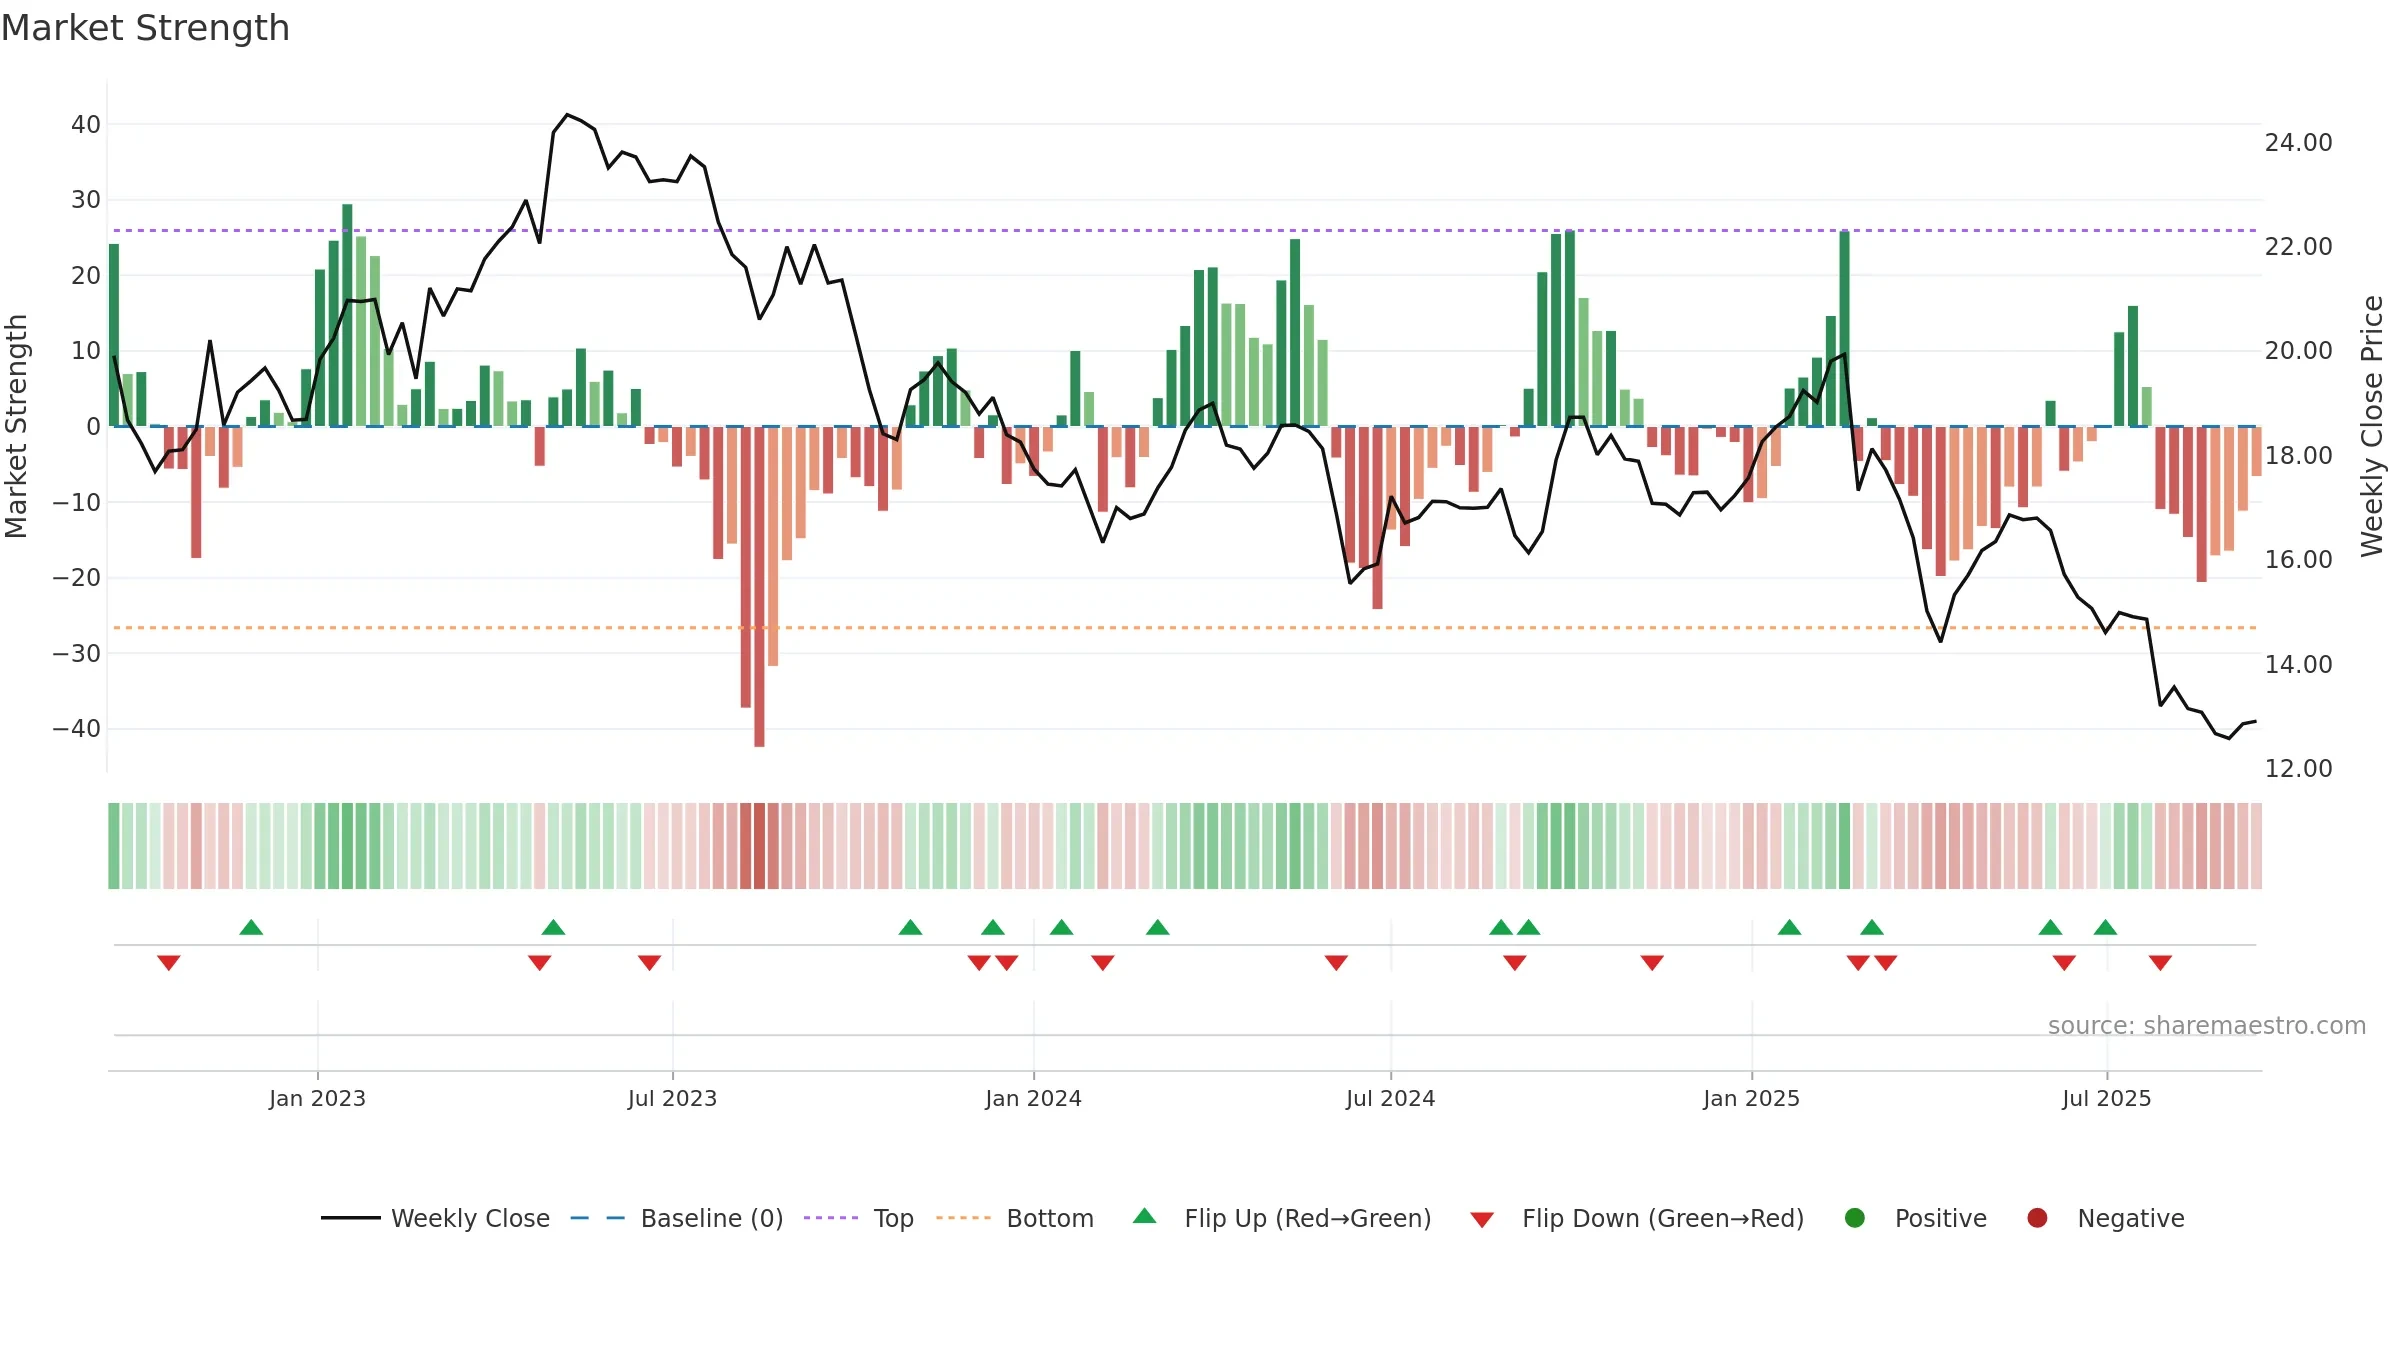
Task: Click the Jul 2025 x-axis label
Action: [2107, 1099]
